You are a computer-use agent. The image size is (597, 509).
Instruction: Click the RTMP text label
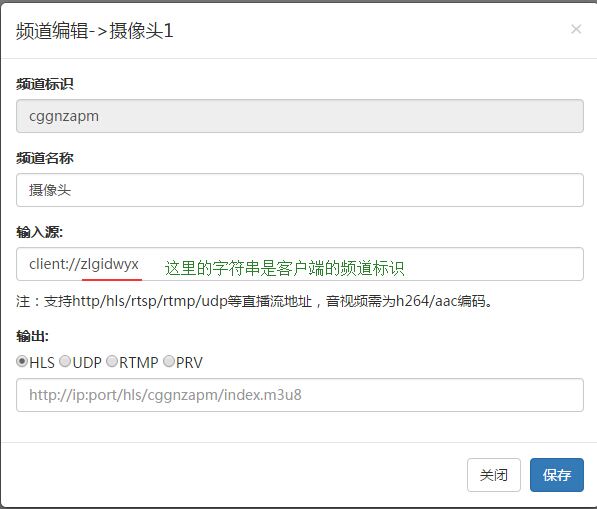(139, 362)
